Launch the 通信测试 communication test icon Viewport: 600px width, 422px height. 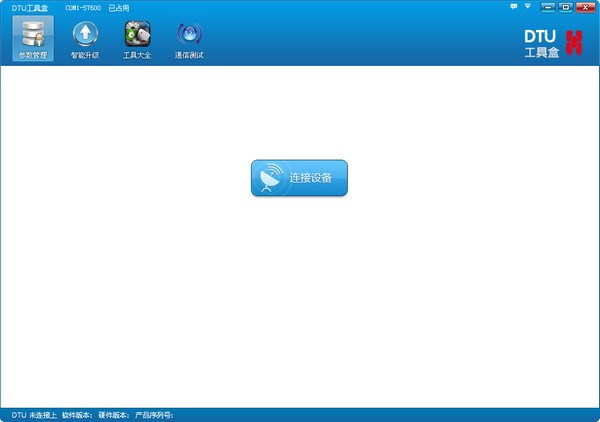(x=189, y=39)
